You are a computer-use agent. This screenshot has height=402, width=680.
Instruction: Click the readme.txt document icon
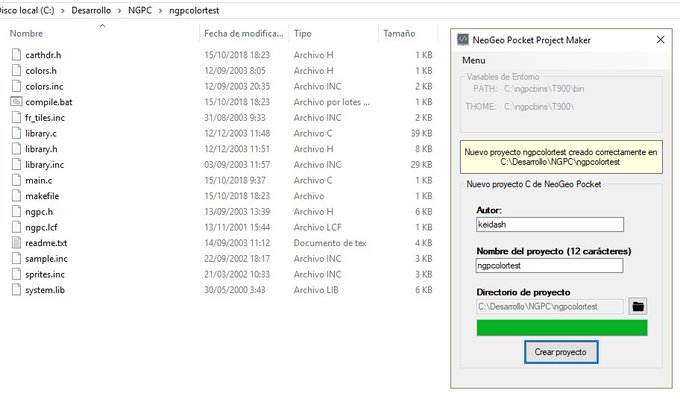click(16, 243)
